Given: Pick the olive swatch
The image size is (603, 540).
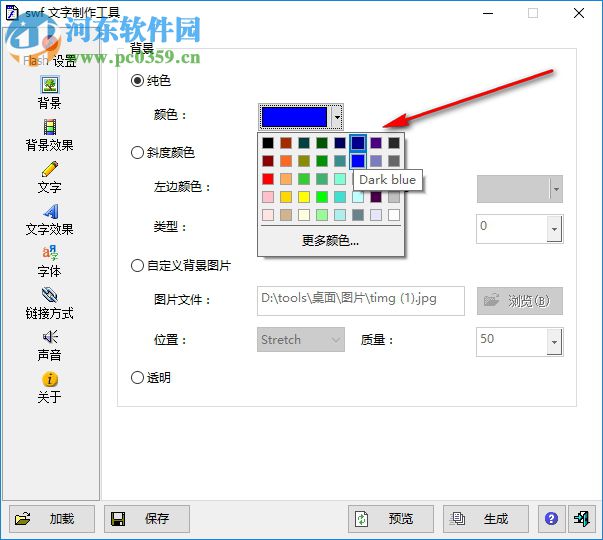Looking at the screenshot, I should click(304, 161).
